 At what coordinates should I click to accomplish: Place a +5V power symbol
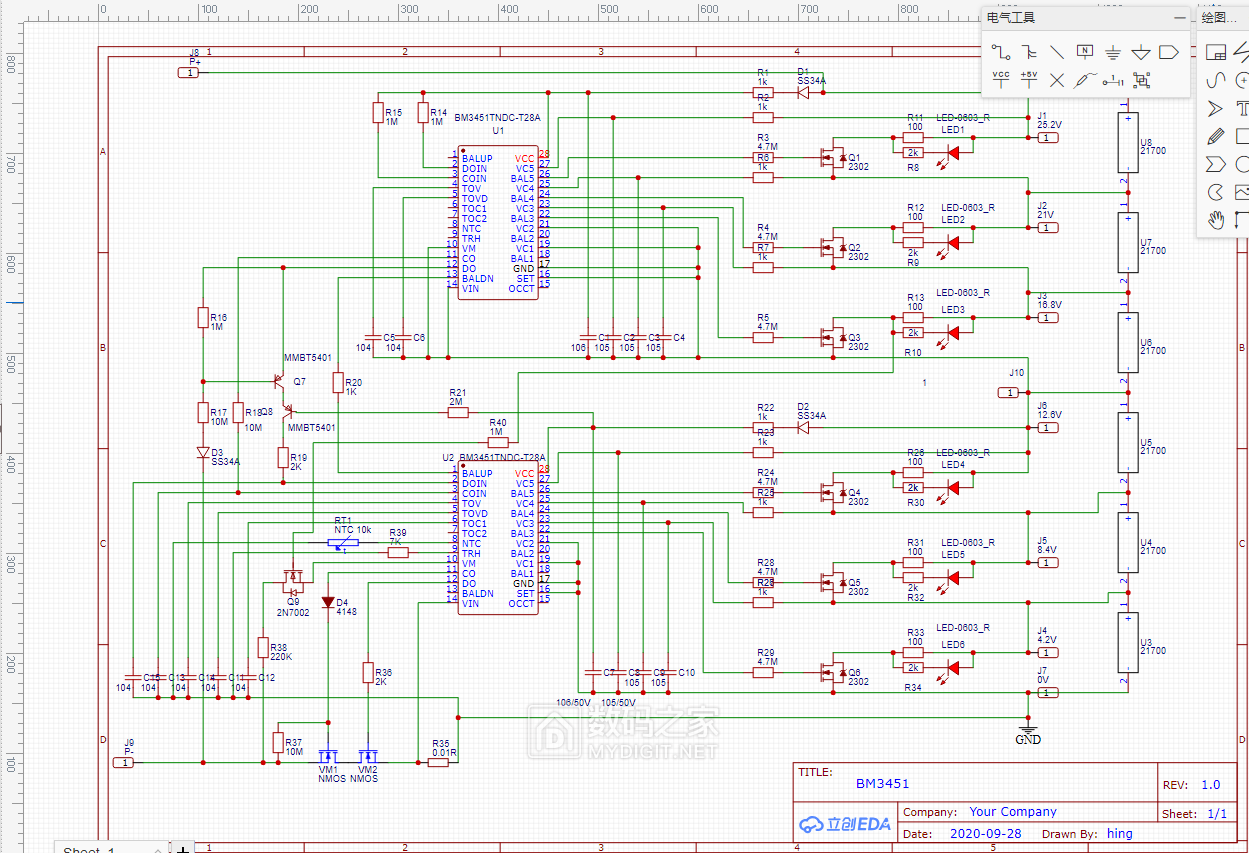[1028, 80]
